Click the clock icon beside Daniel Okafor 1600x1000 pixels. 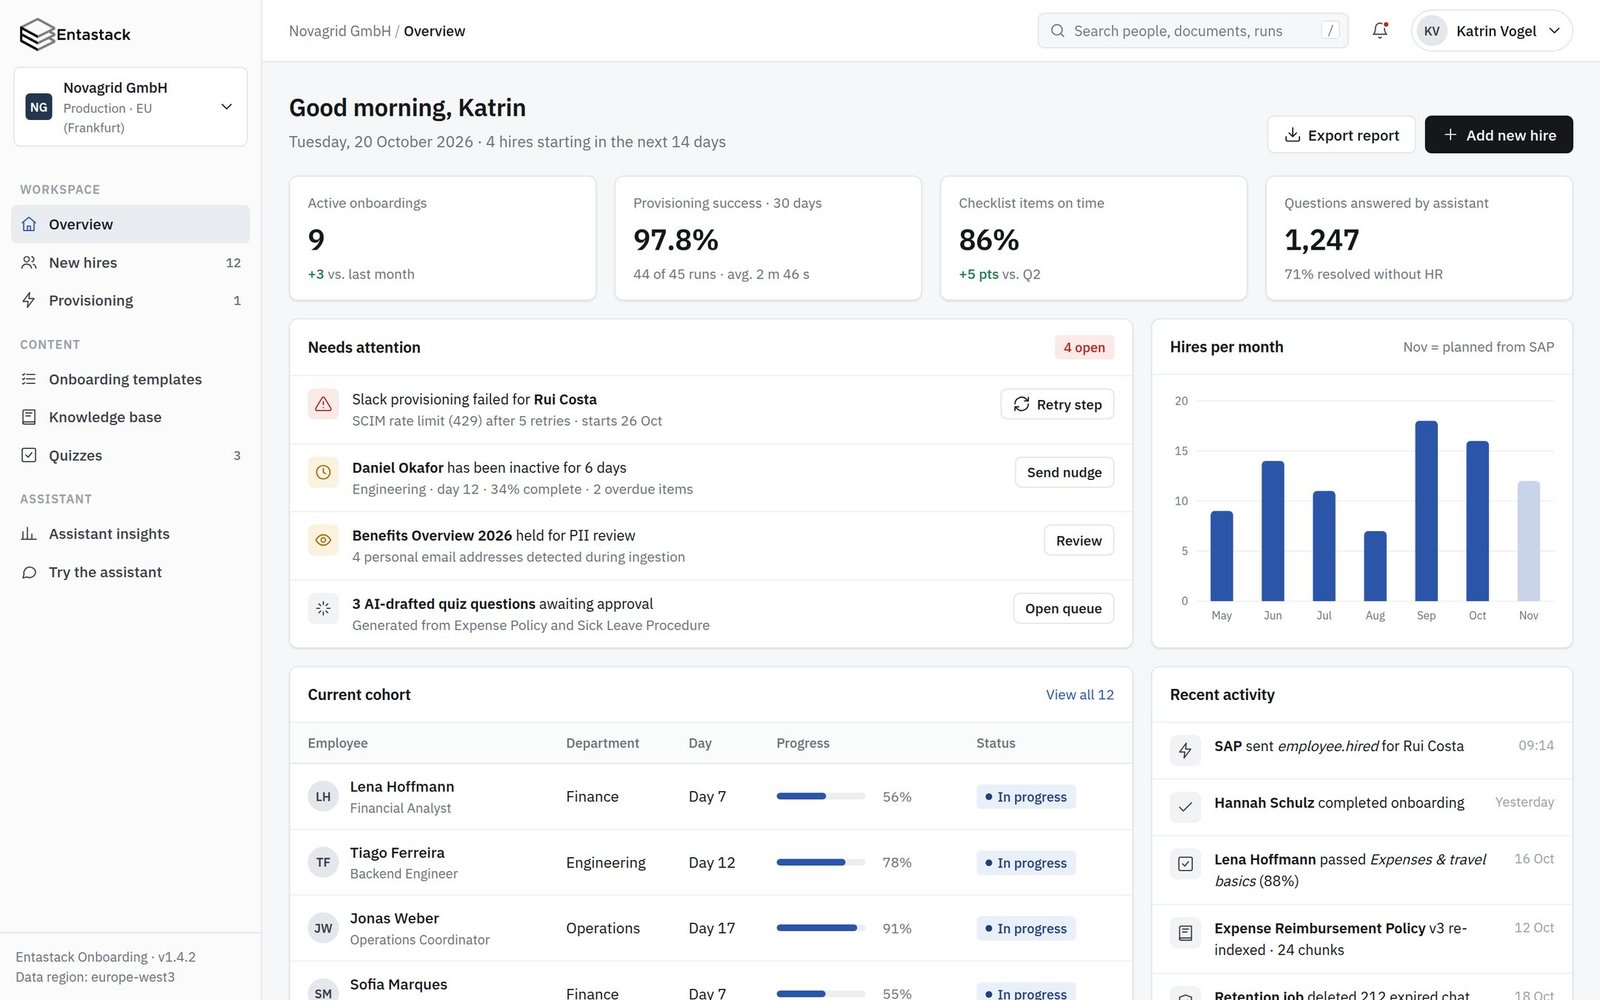323,472
